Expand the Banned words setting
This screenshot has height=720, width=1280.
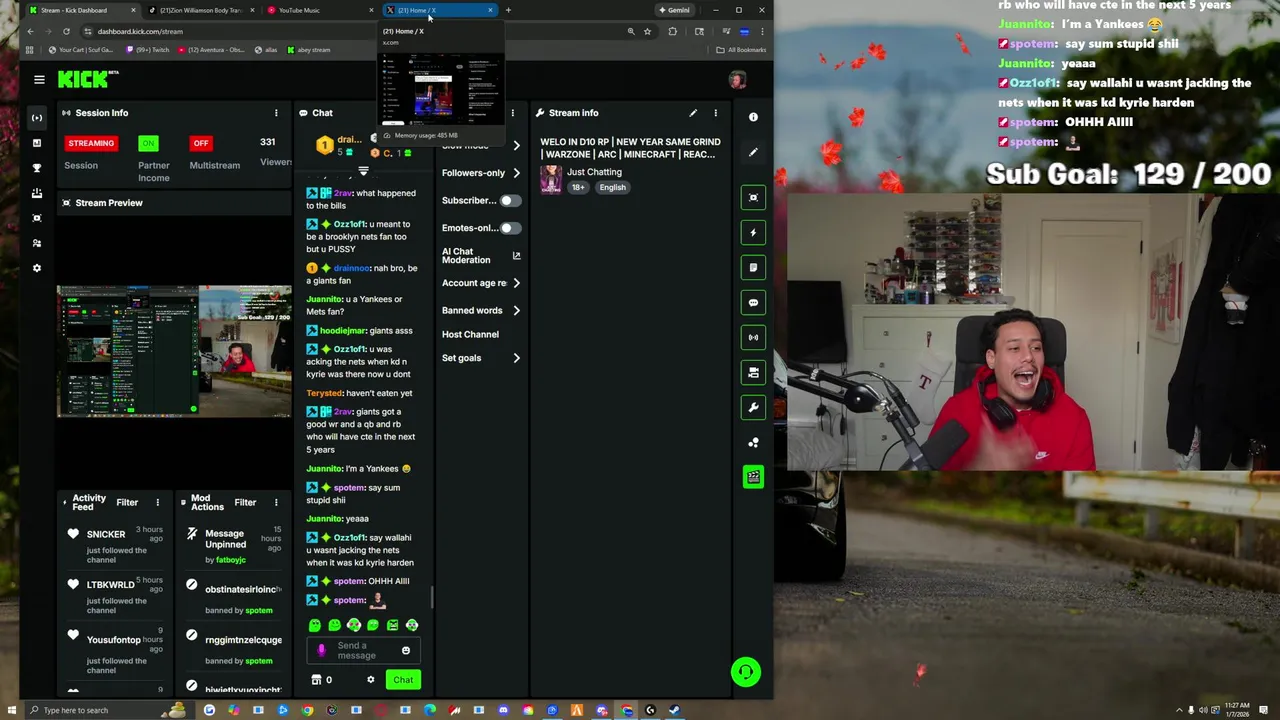pyautogui.click(x=516, y=311)
